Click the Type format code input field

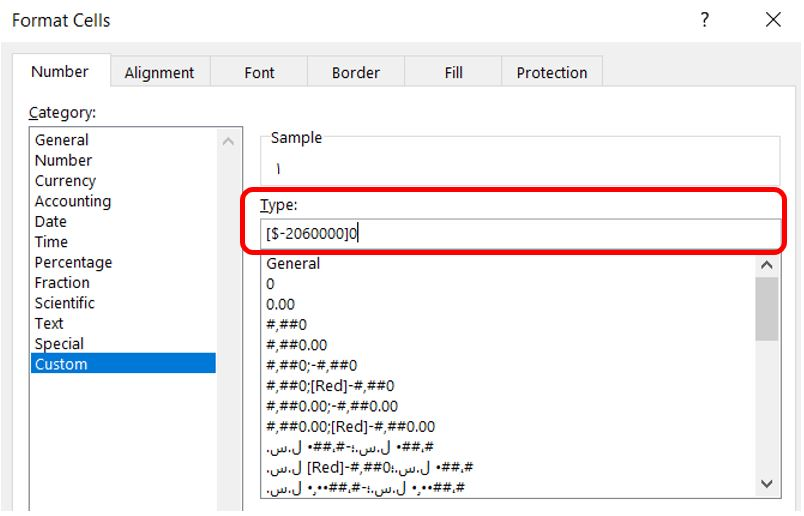click(520, 234)
